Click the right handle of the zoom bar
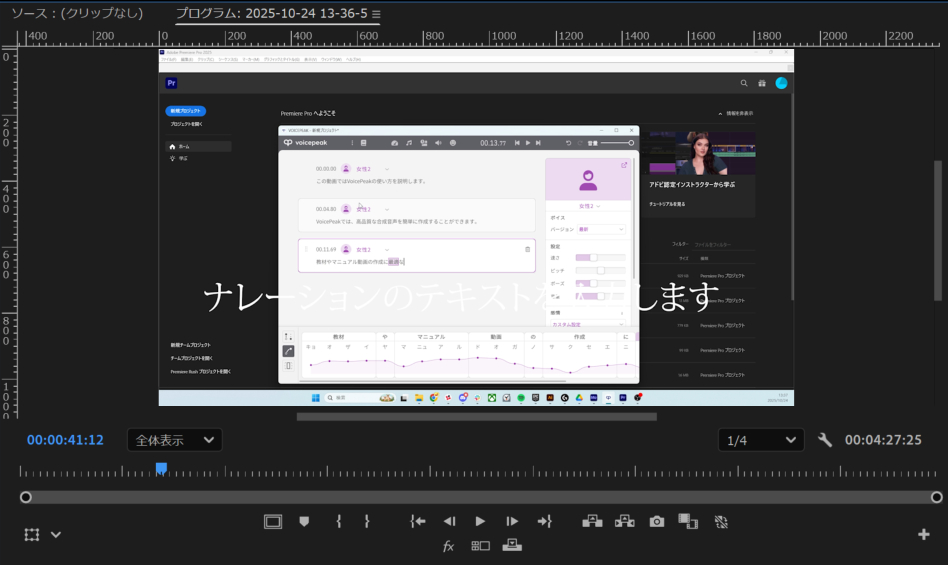 pos(937,497)
